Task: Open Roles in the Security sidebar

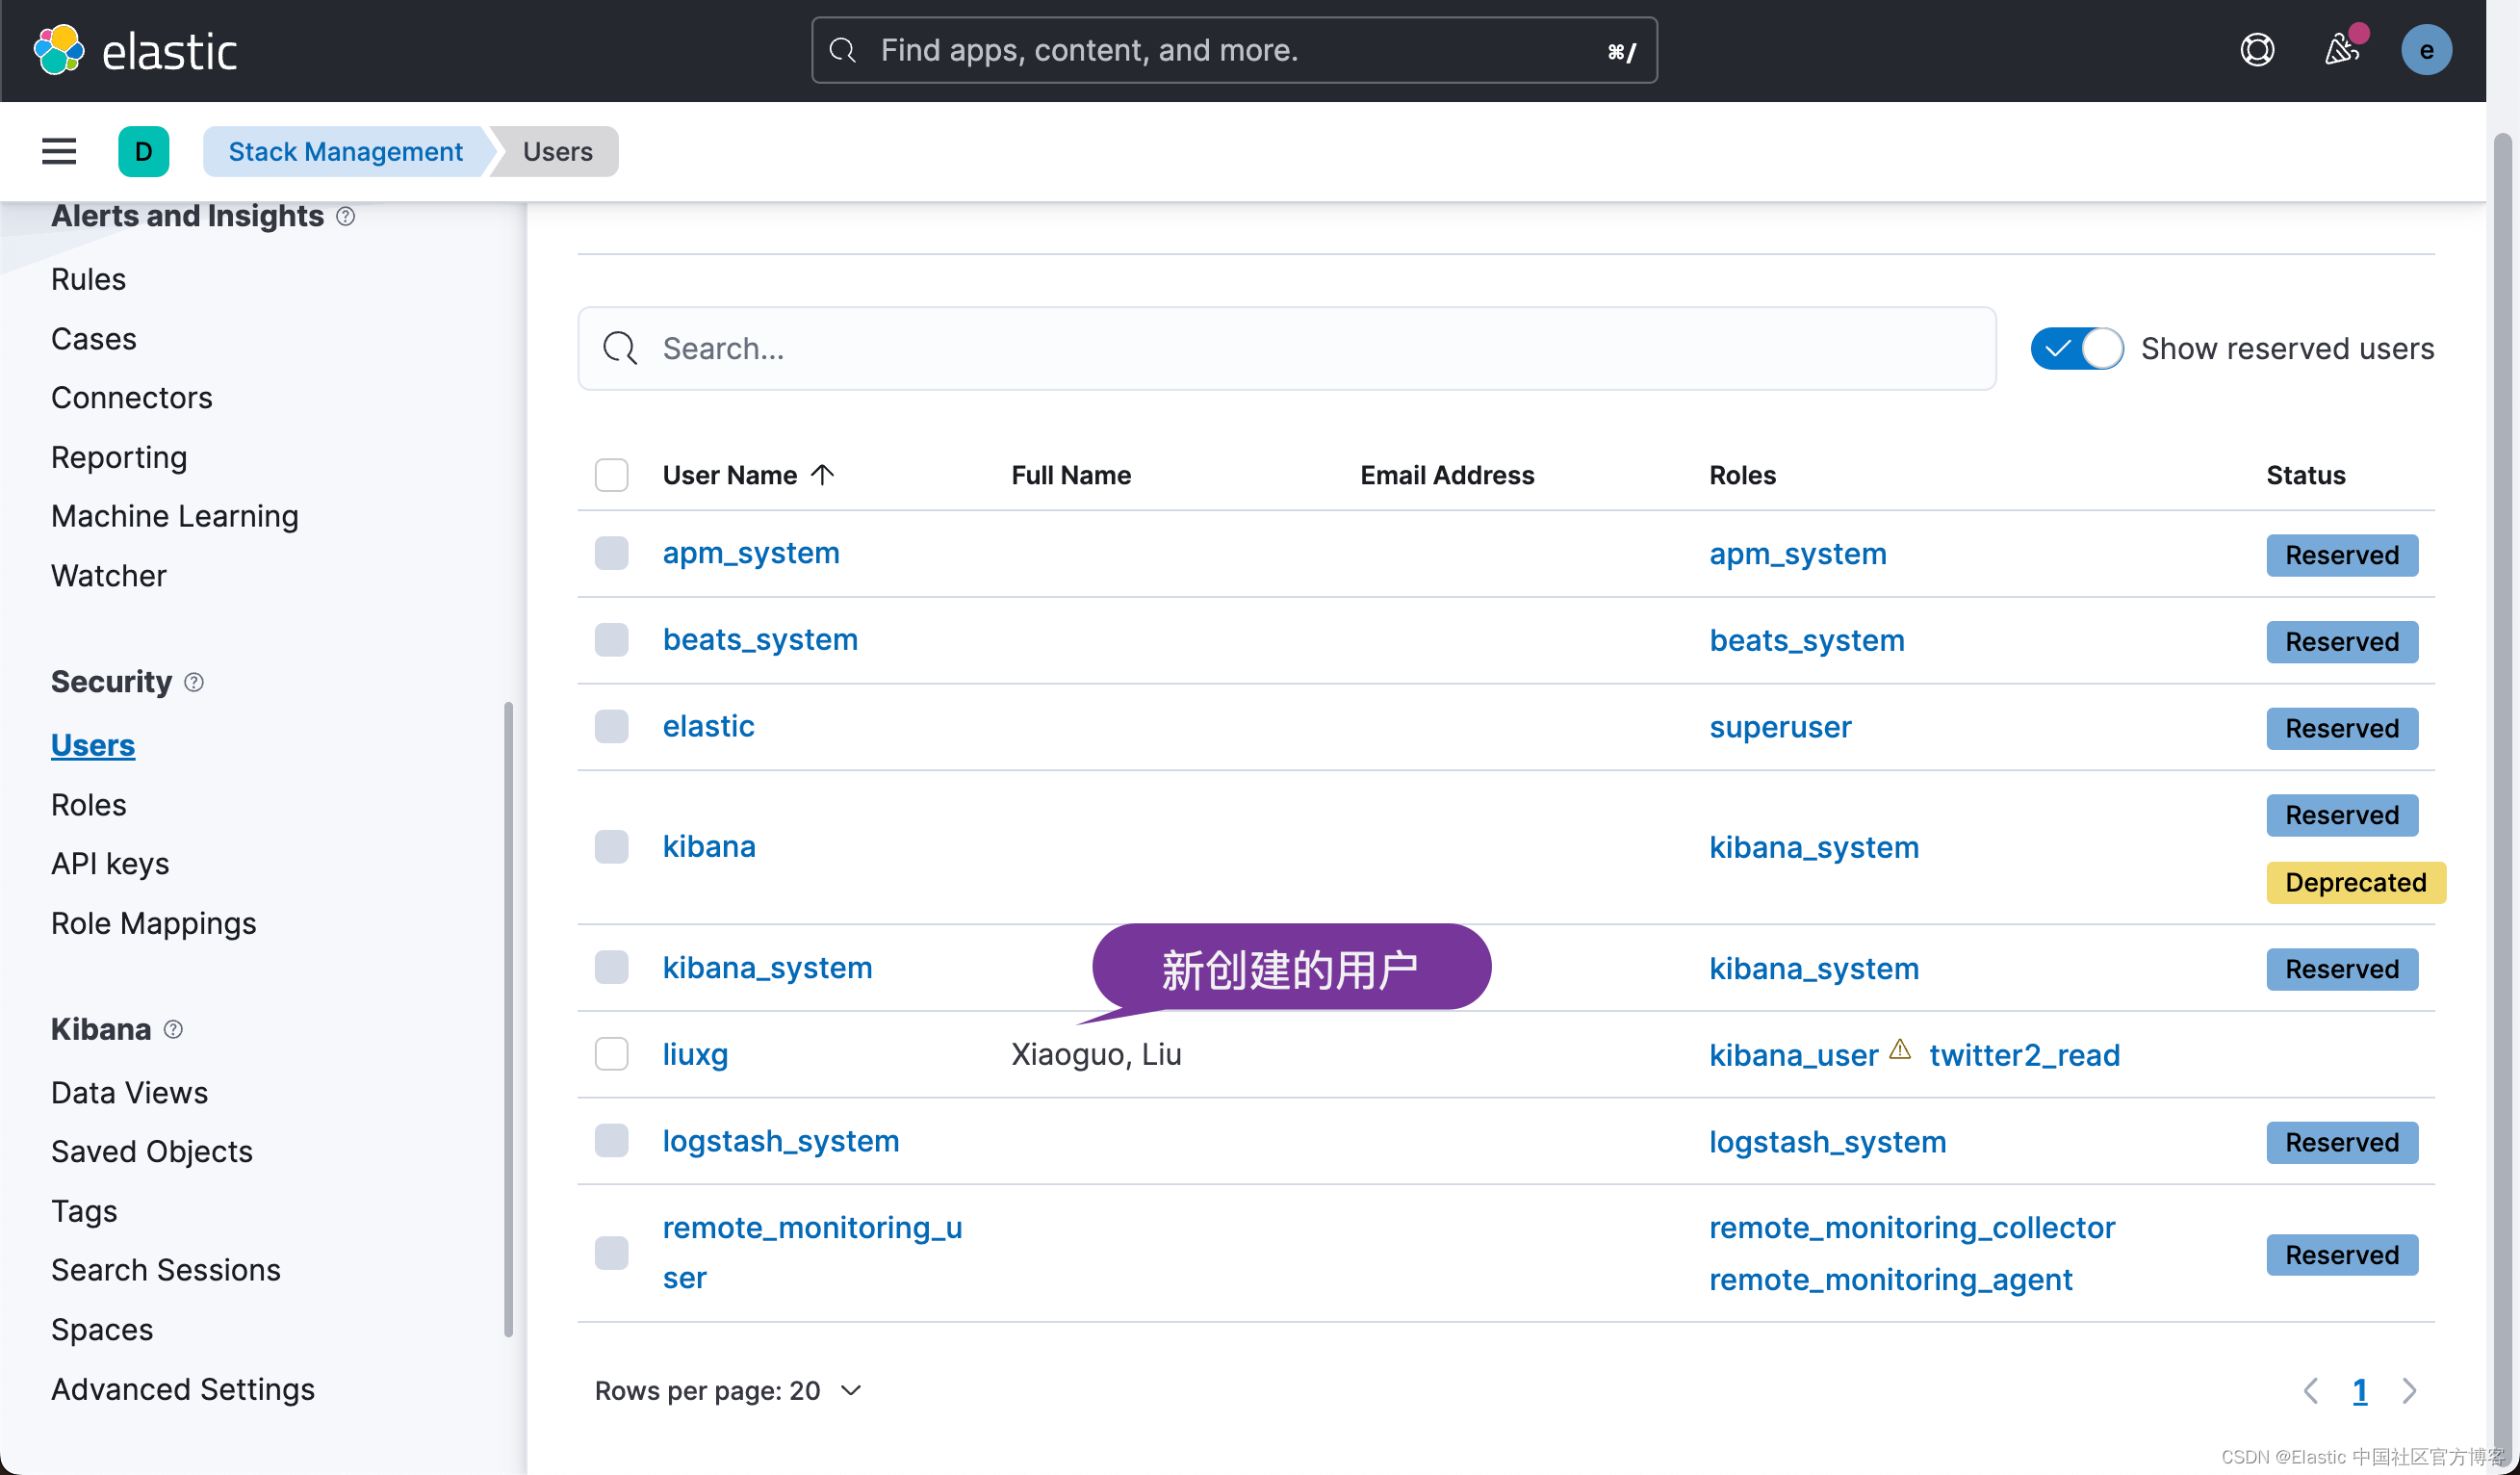Action: click(x=88, y=805)
